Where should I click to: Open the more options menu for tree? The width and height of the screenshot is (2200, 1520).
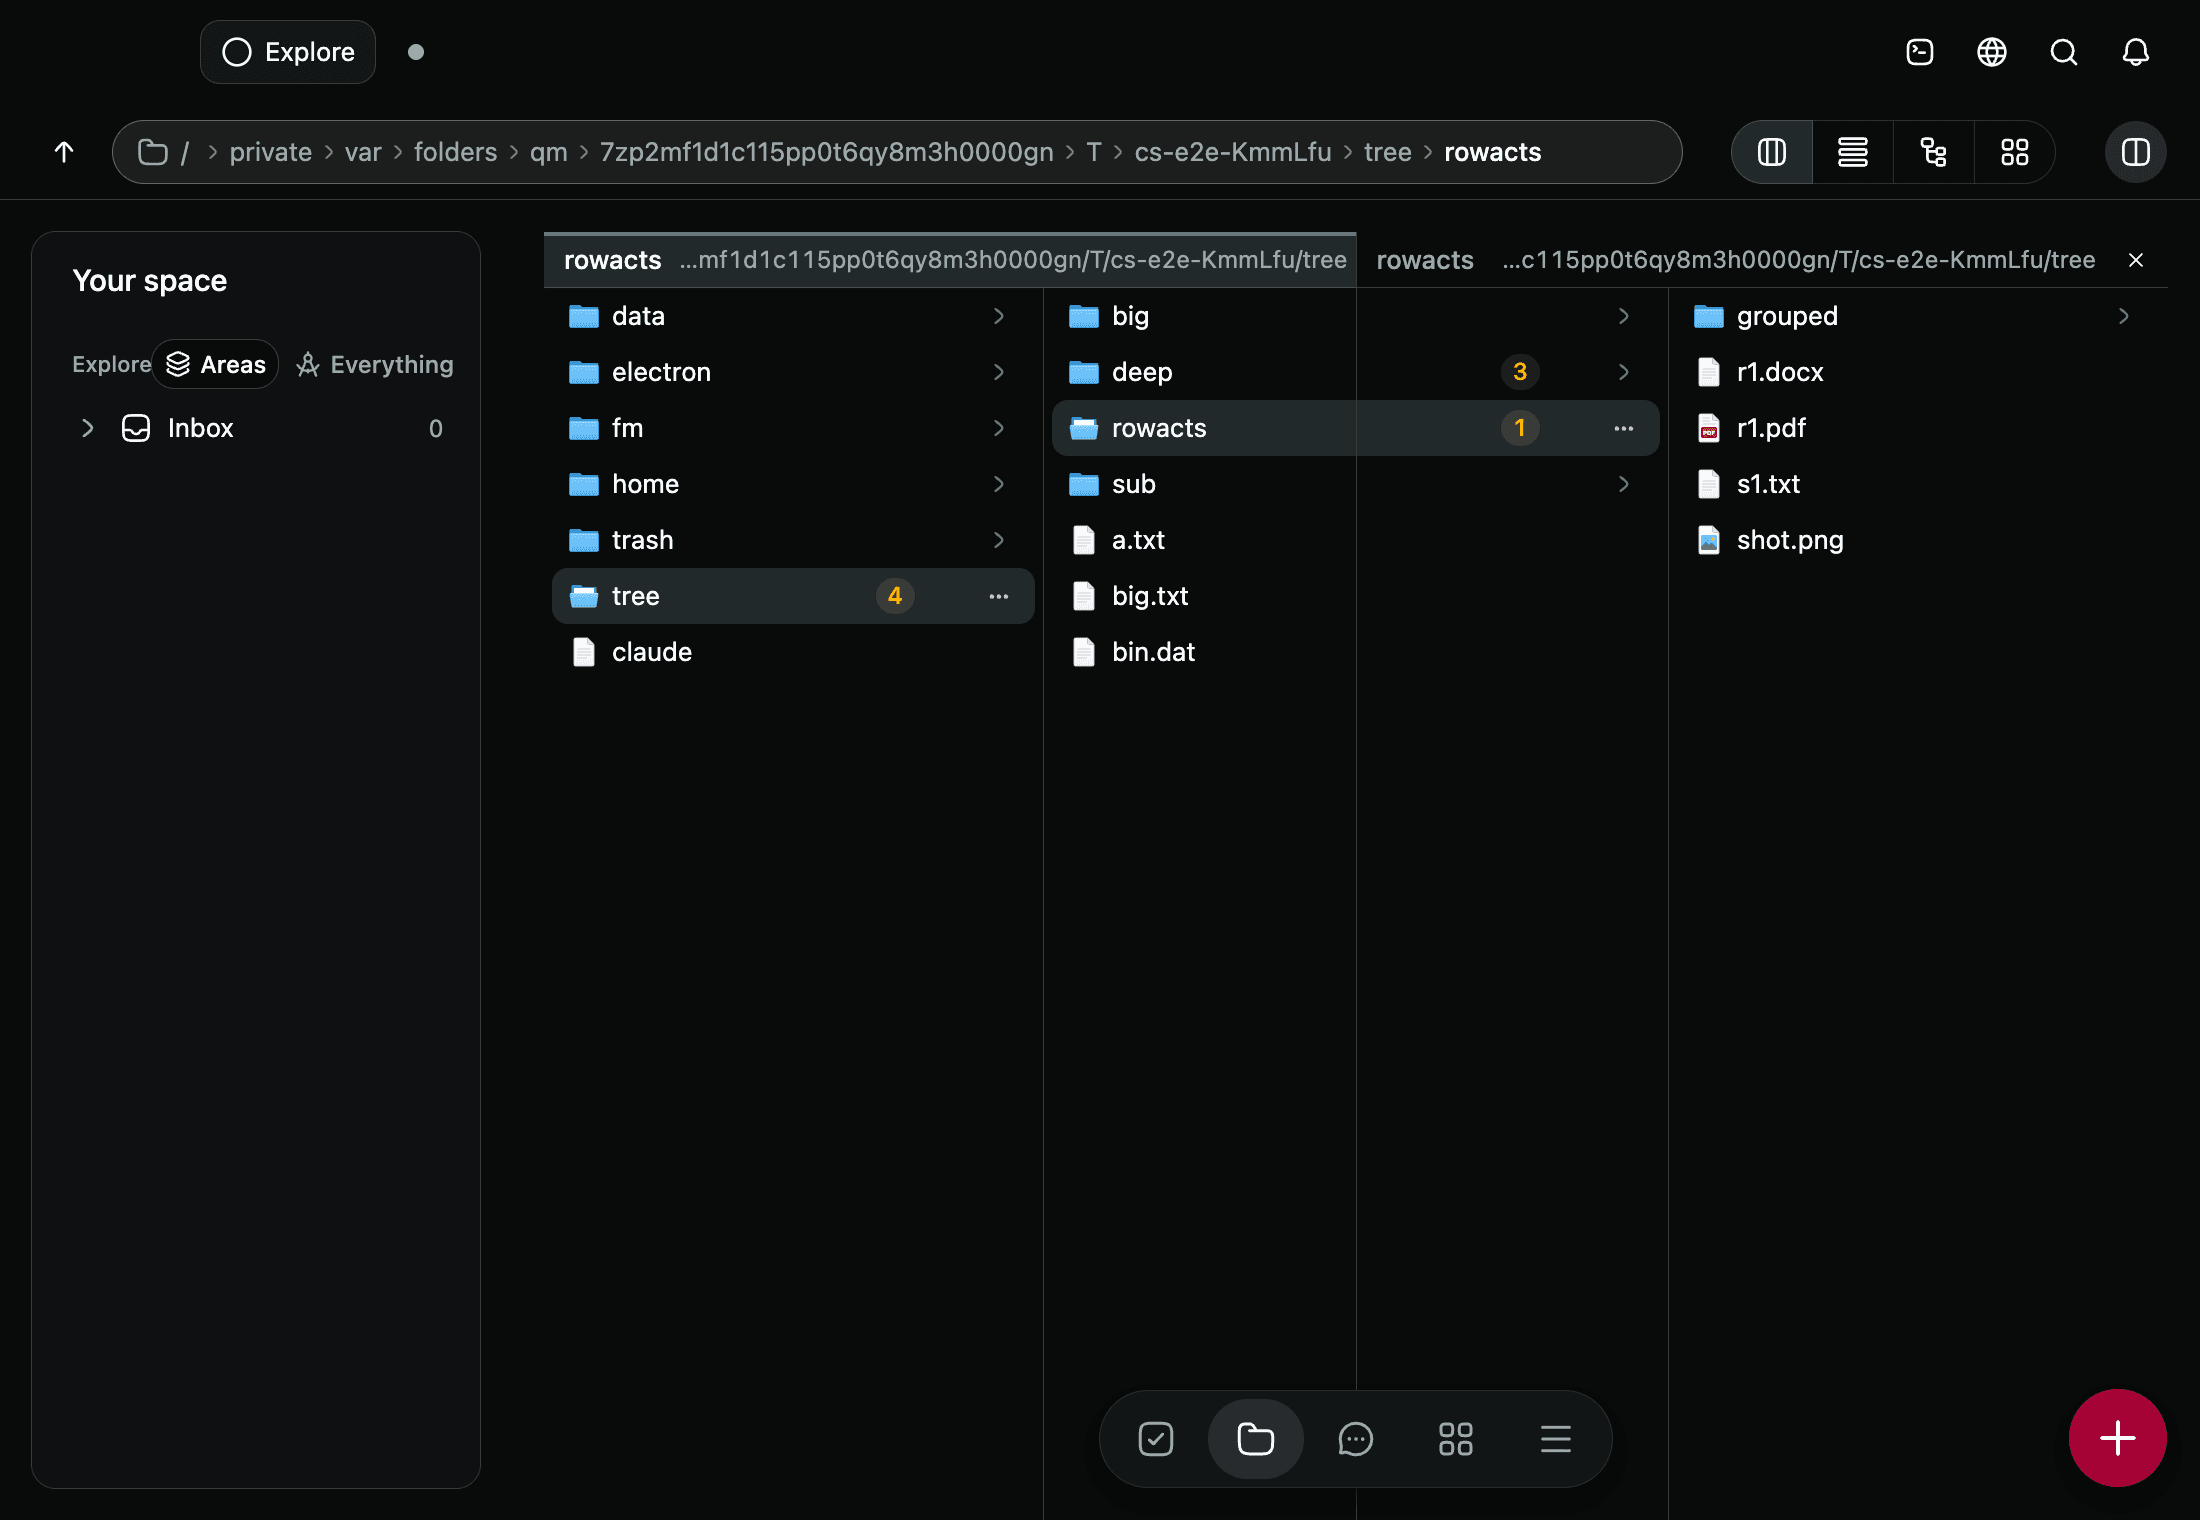pos(999,596)
